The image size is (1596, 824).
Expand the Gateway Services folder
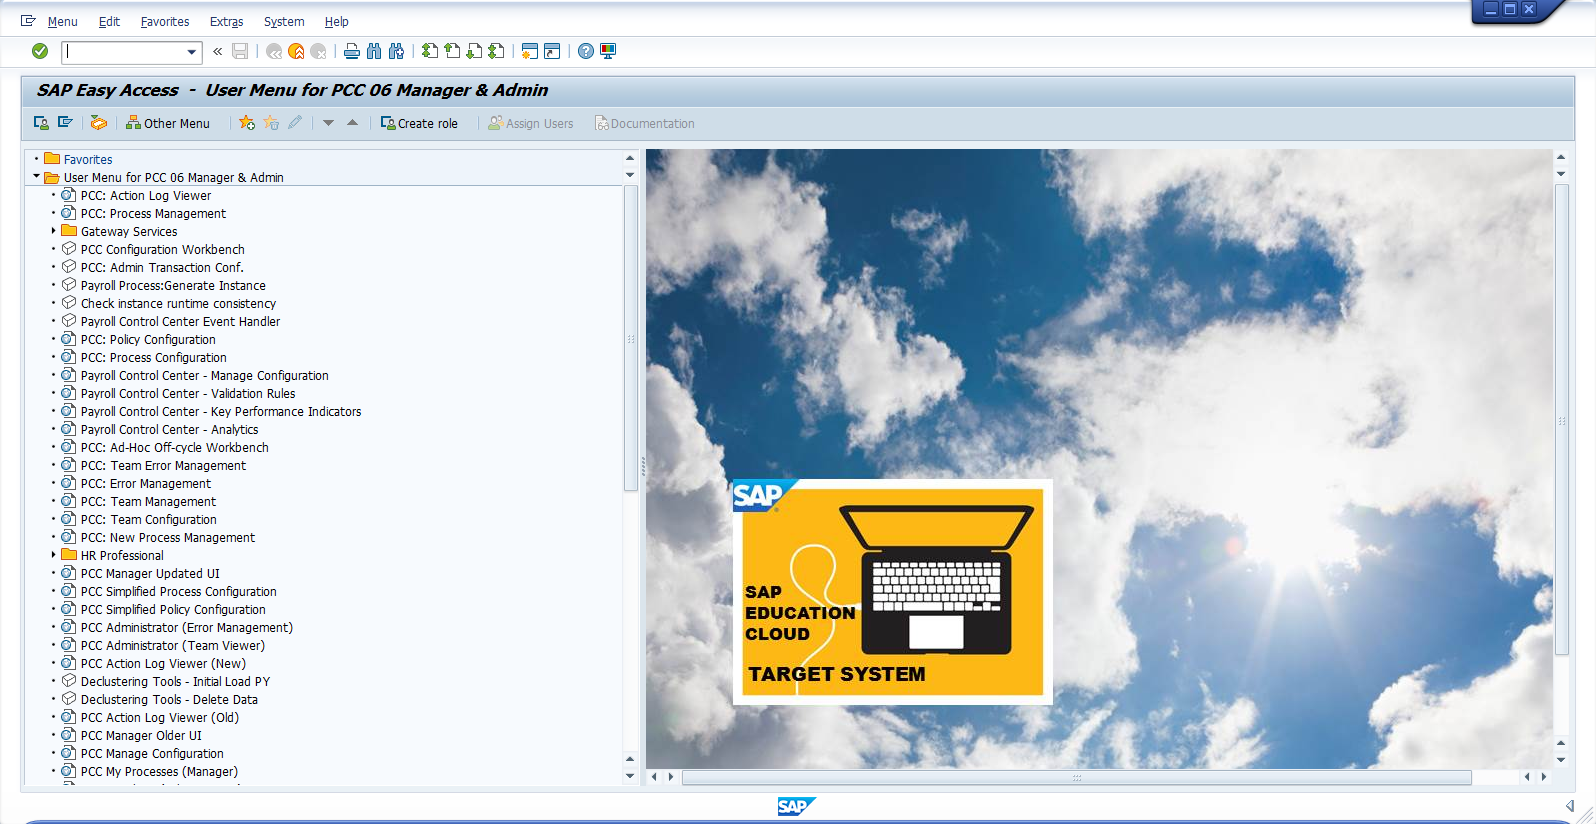[54, 231]
